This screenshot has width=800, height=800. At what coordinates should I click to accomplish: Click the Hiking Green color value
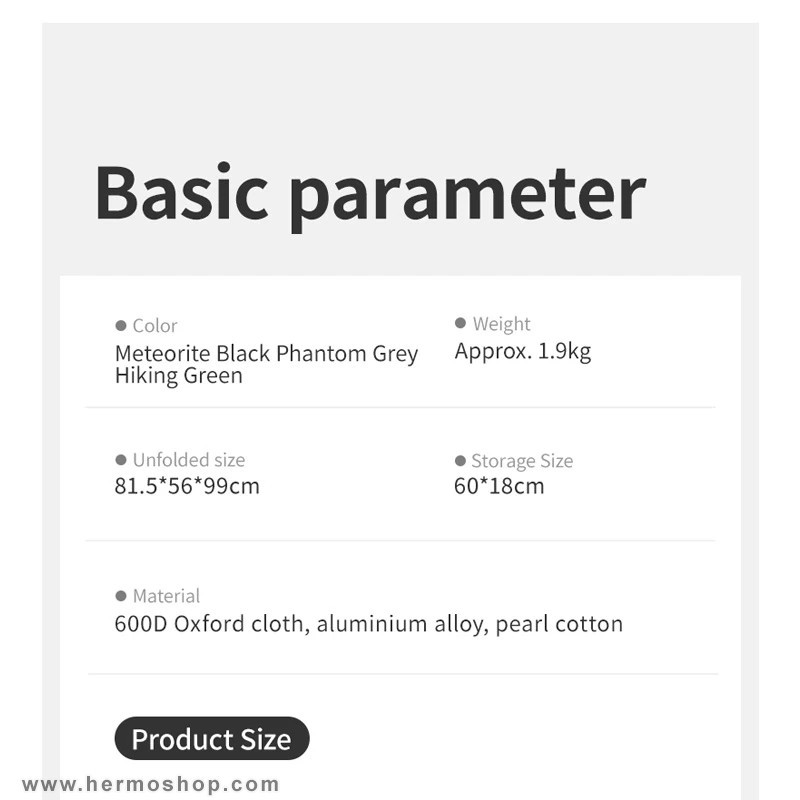point(179,376)
